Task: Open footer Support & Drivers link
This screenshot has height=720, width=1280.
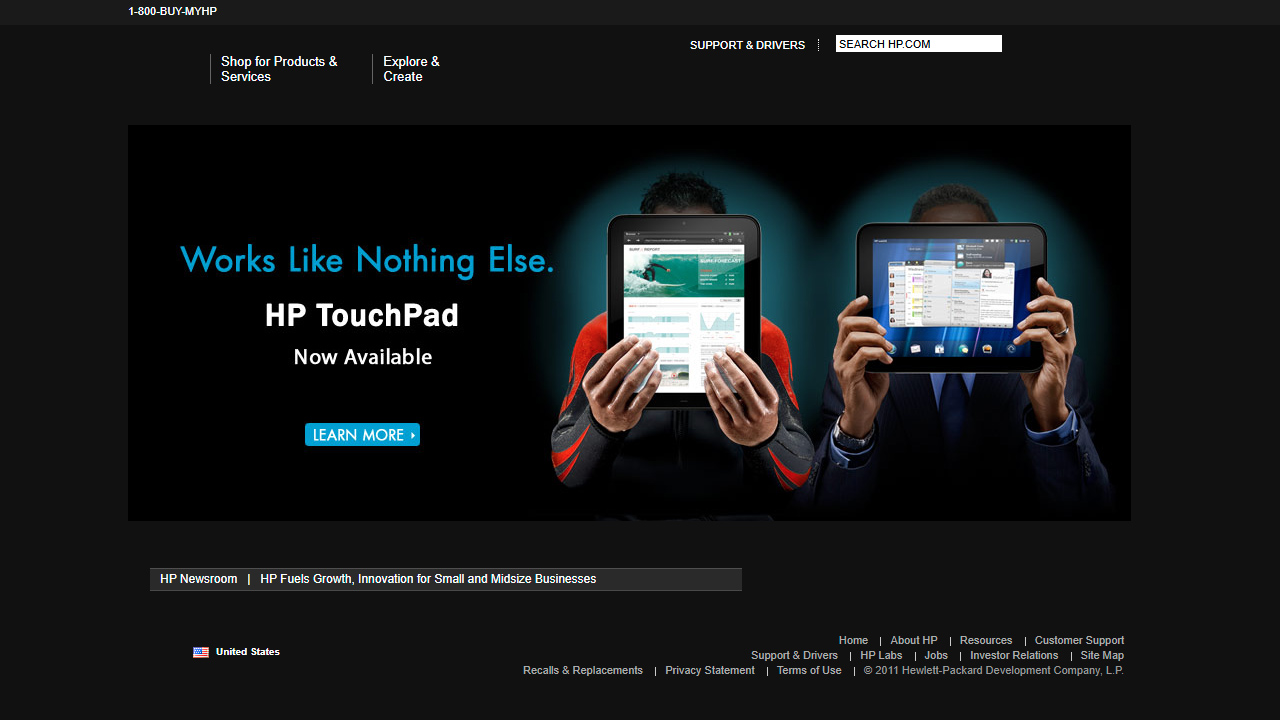Action: (794, 655)
